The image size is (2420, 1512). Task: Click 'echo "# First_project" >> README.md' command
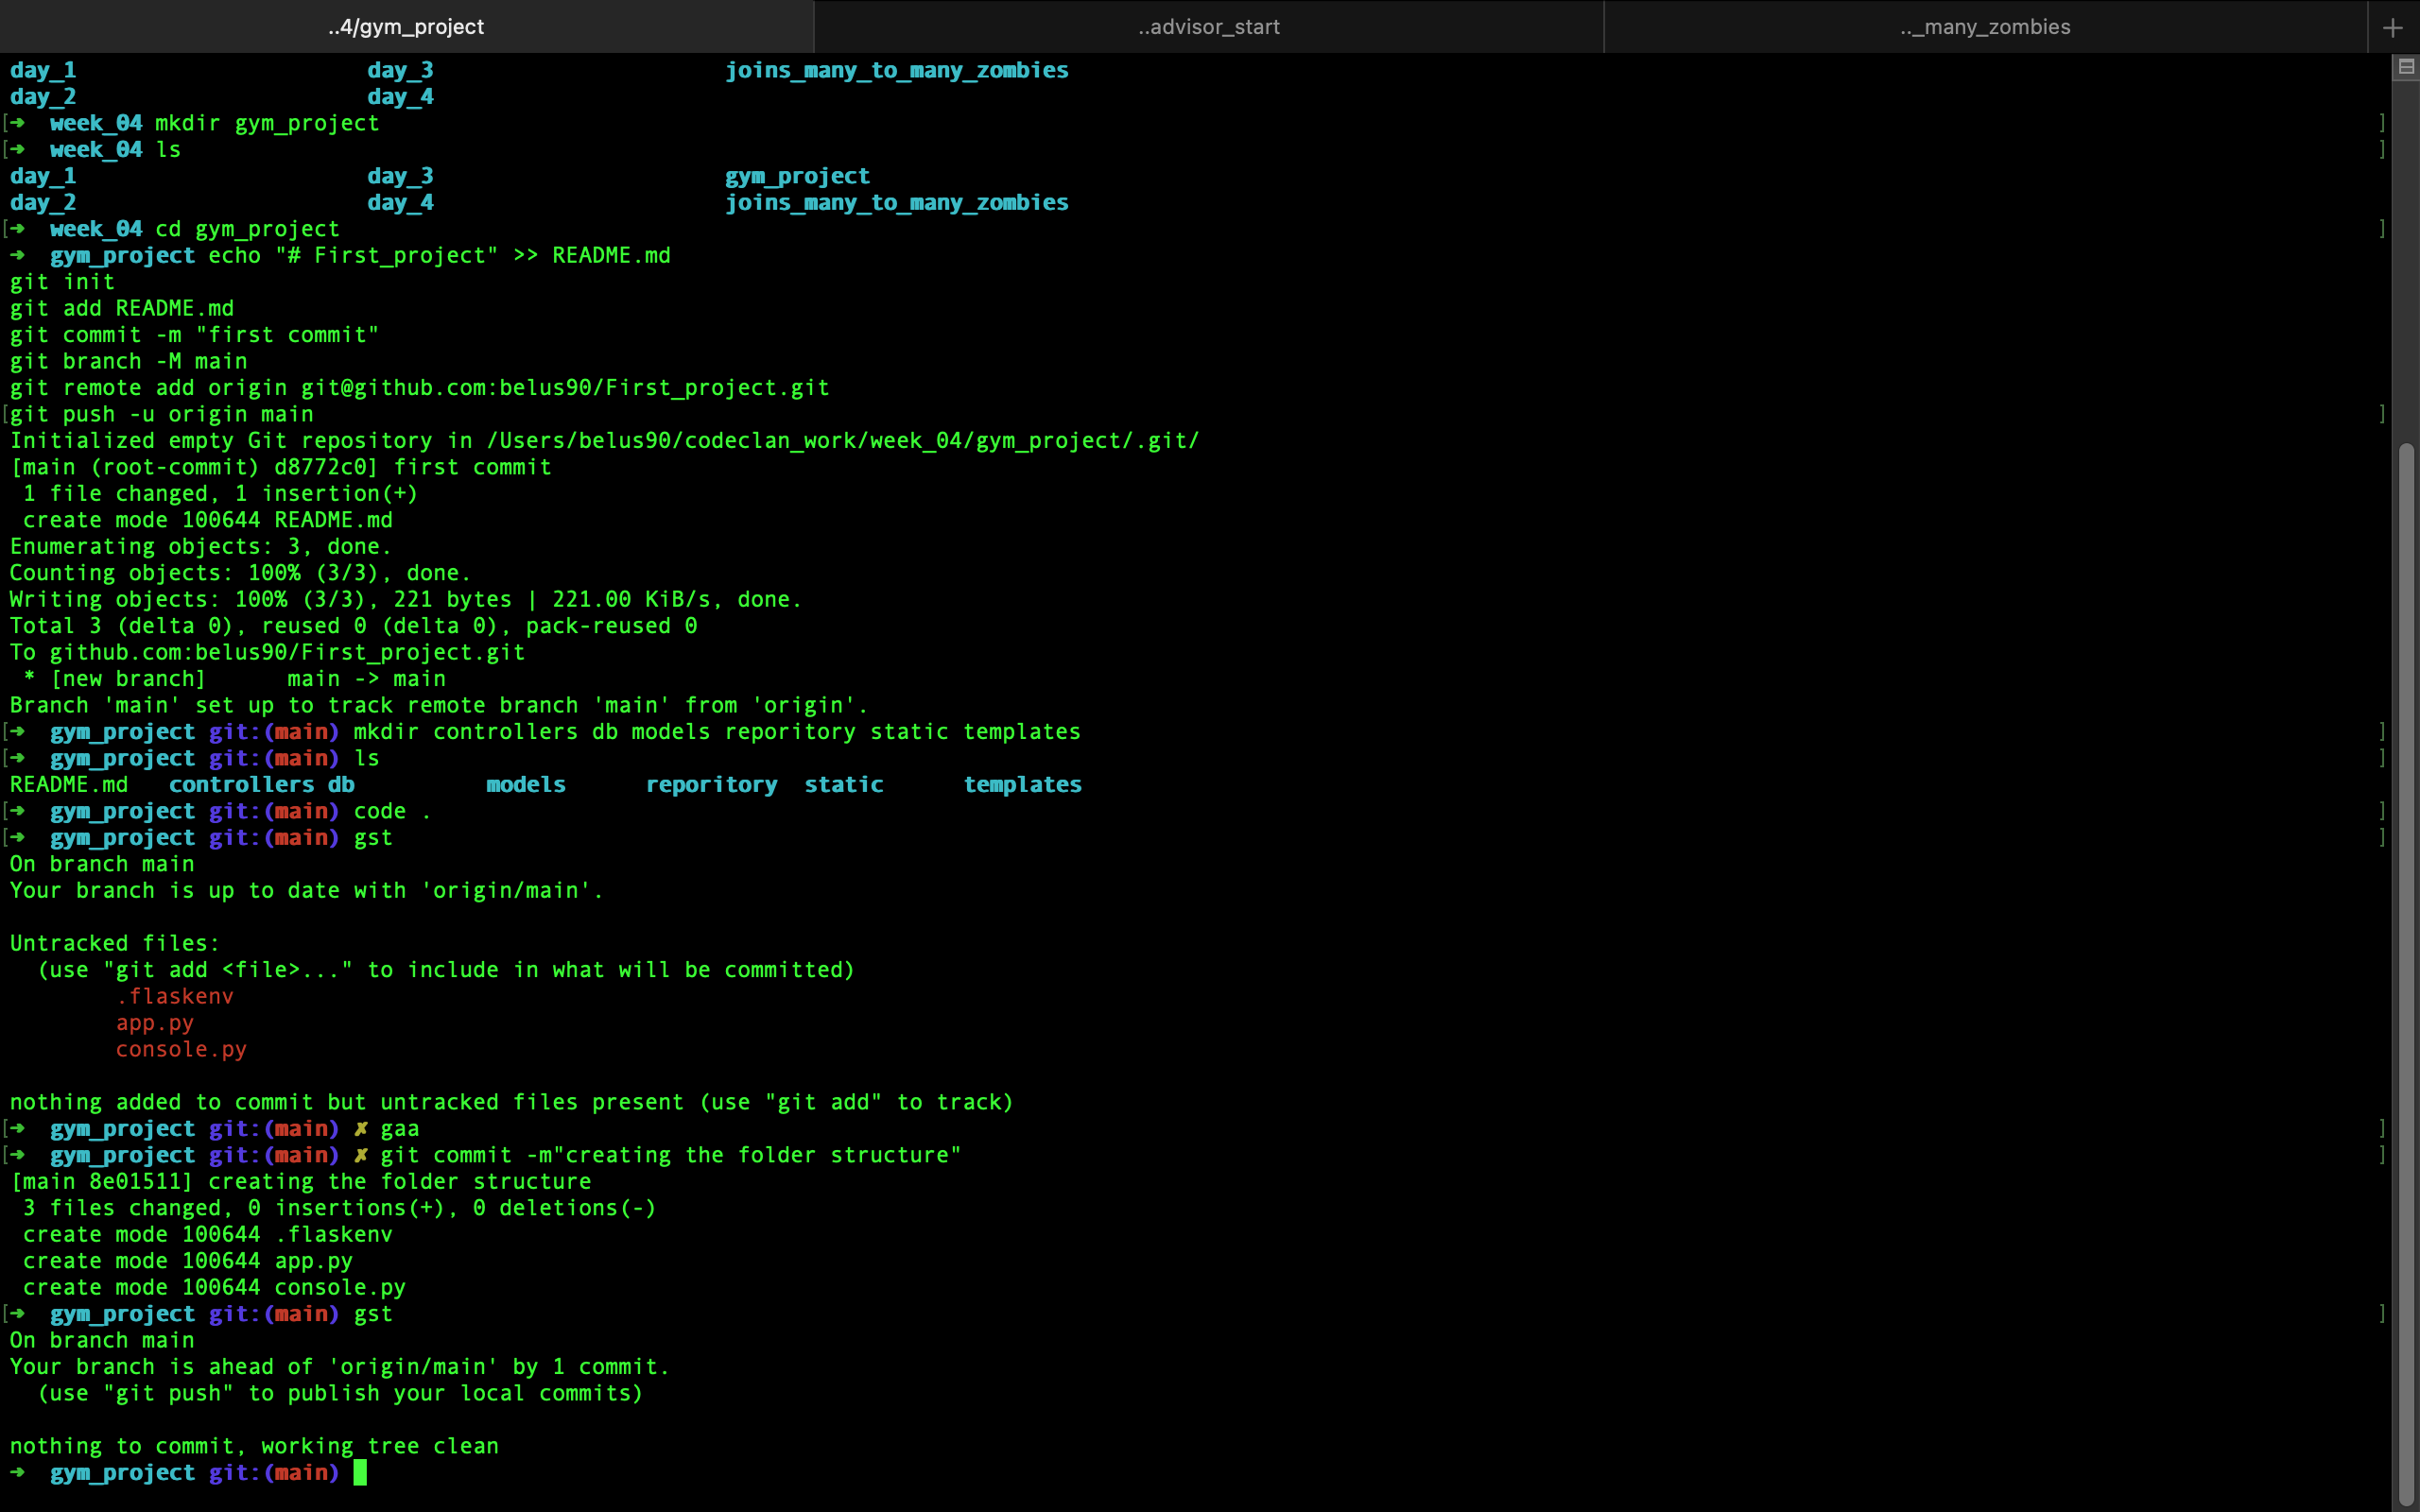pos(440,255)
